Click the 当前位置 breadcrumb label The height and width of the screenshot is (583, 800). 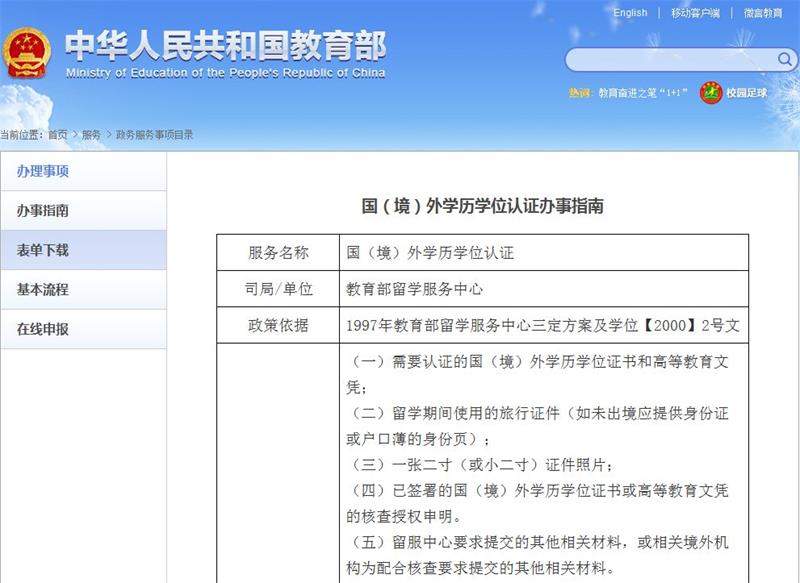click(x=20, y=135)
